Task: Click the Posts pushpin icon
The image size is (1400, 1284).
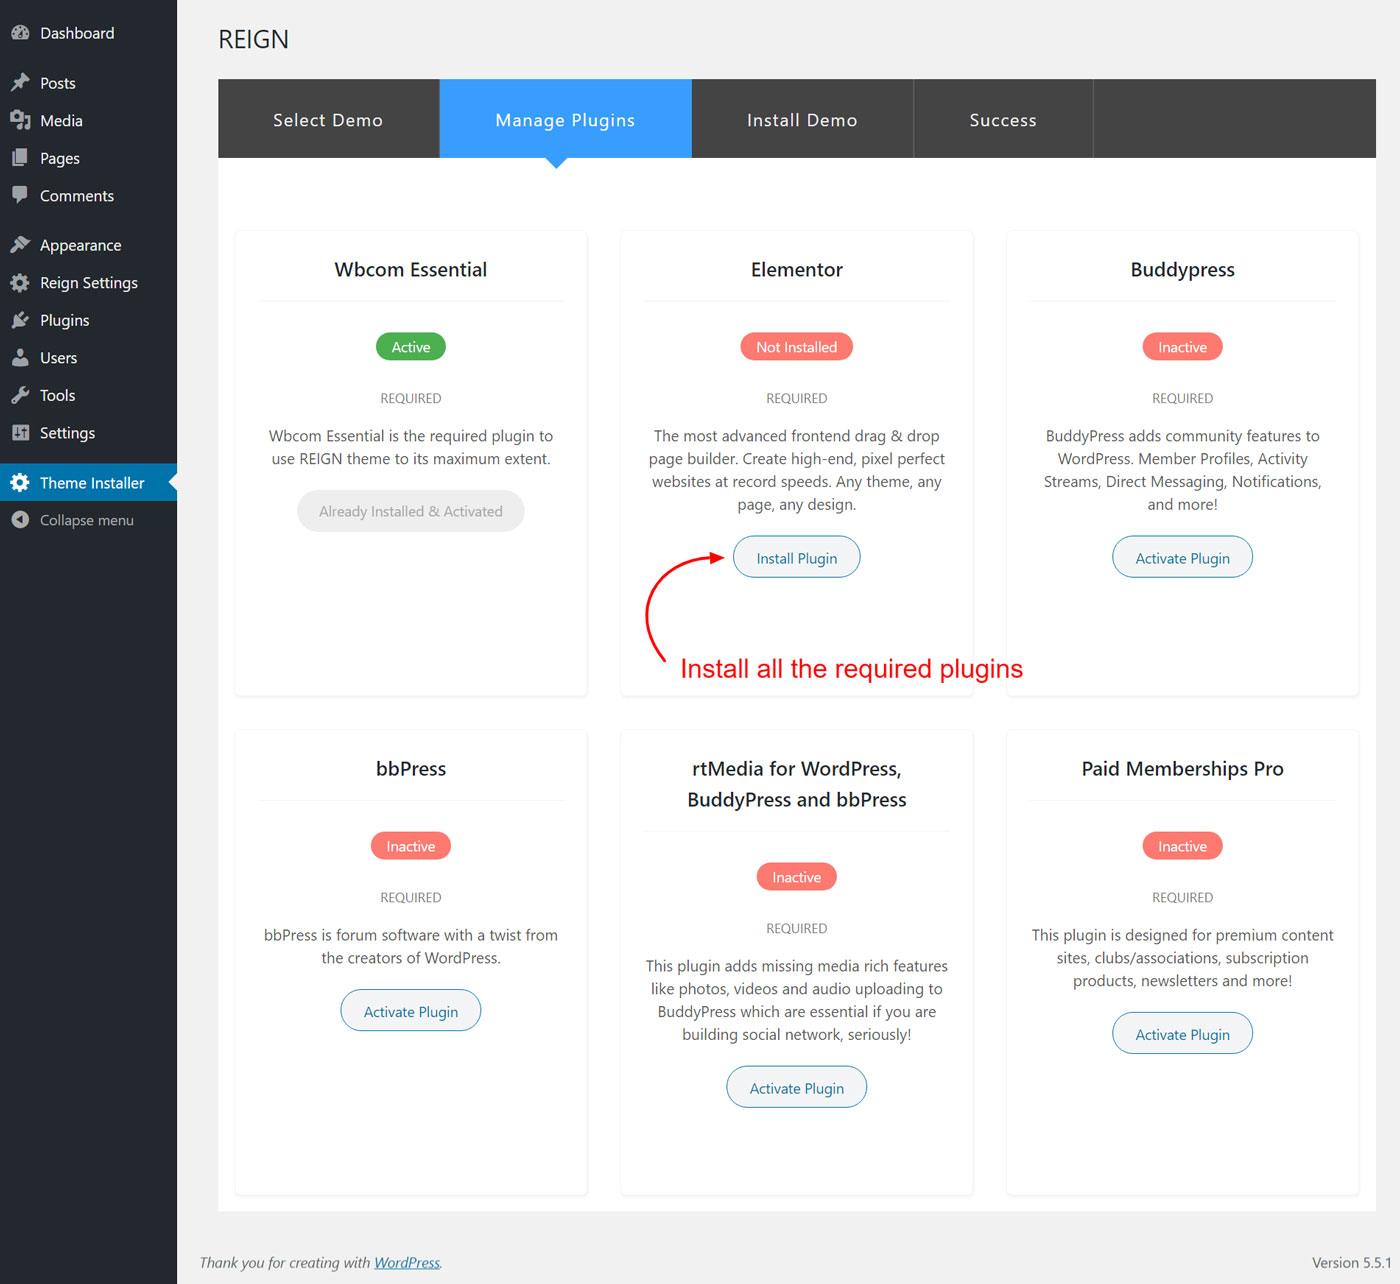Action: (20, 83)
